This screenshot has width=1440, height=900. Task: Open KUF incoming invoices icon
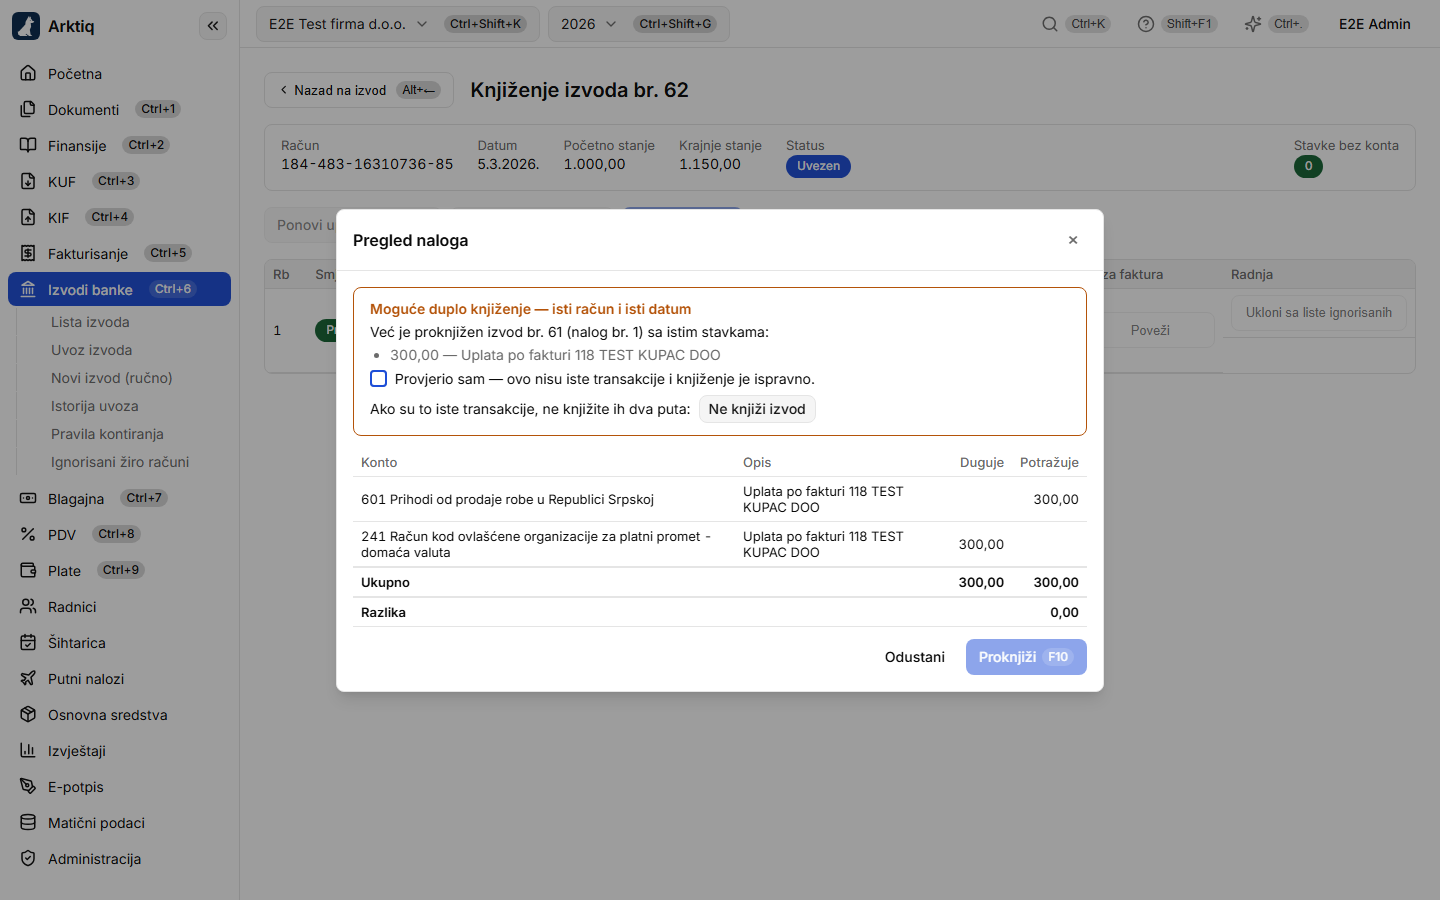pos(28,181)
